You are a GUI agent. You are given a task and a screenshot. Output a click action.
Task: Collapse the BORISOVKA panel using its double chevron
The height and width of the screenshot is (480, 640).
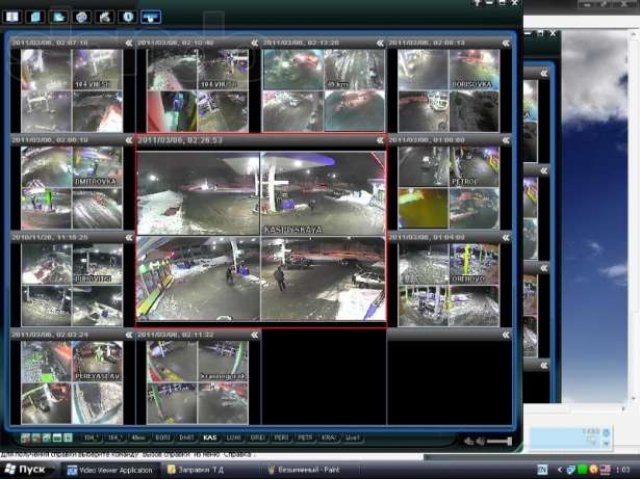508,43
